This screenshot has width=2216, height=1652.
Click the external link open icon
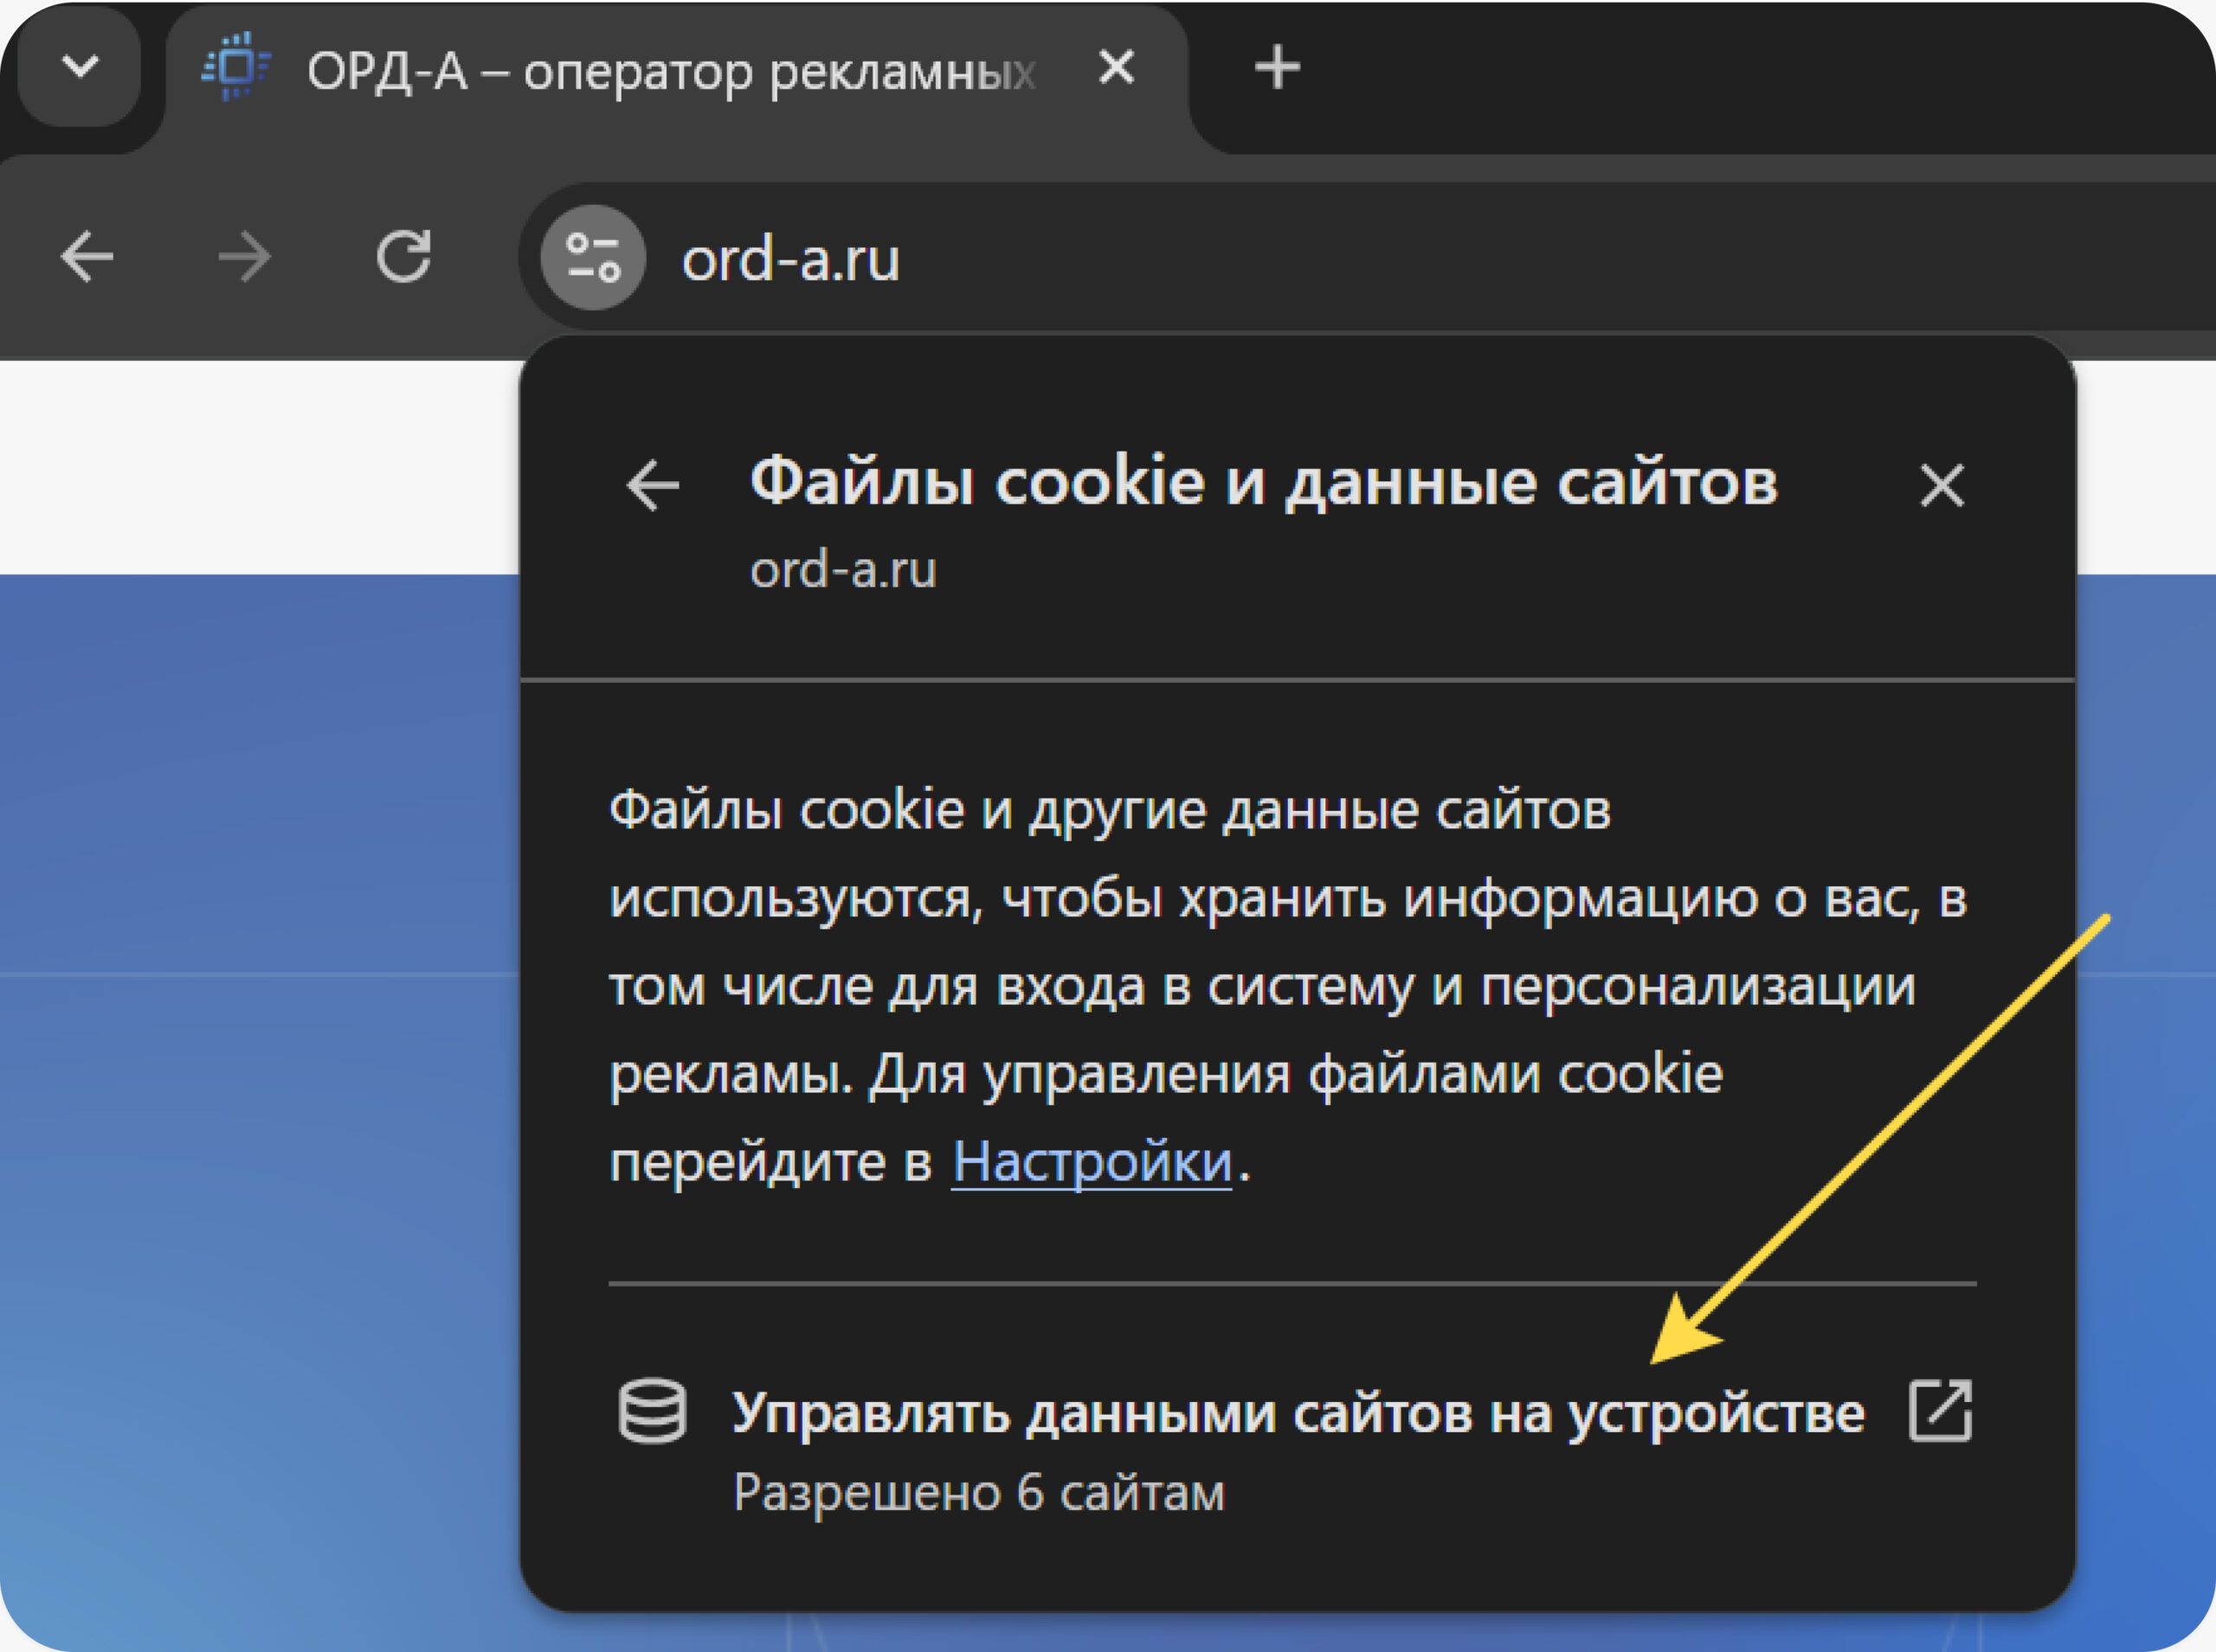(1939, 1411)
